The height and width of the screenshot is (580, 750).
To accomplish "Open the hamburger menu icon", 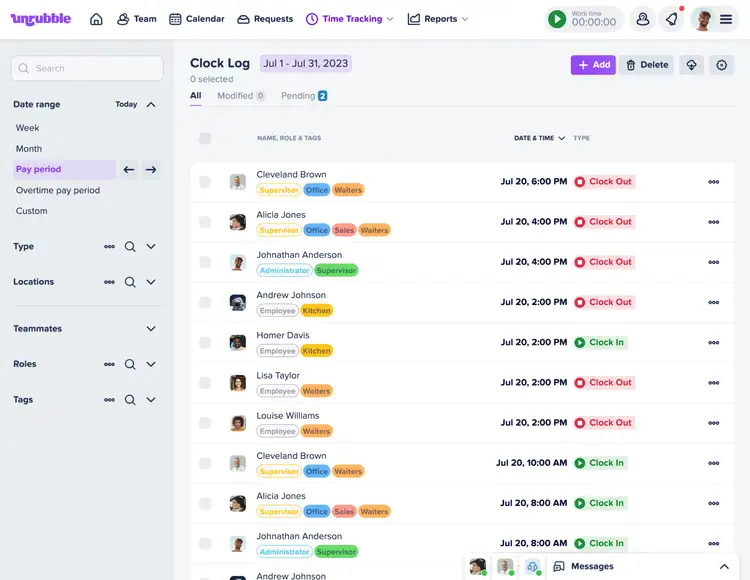I will point(726,19).
